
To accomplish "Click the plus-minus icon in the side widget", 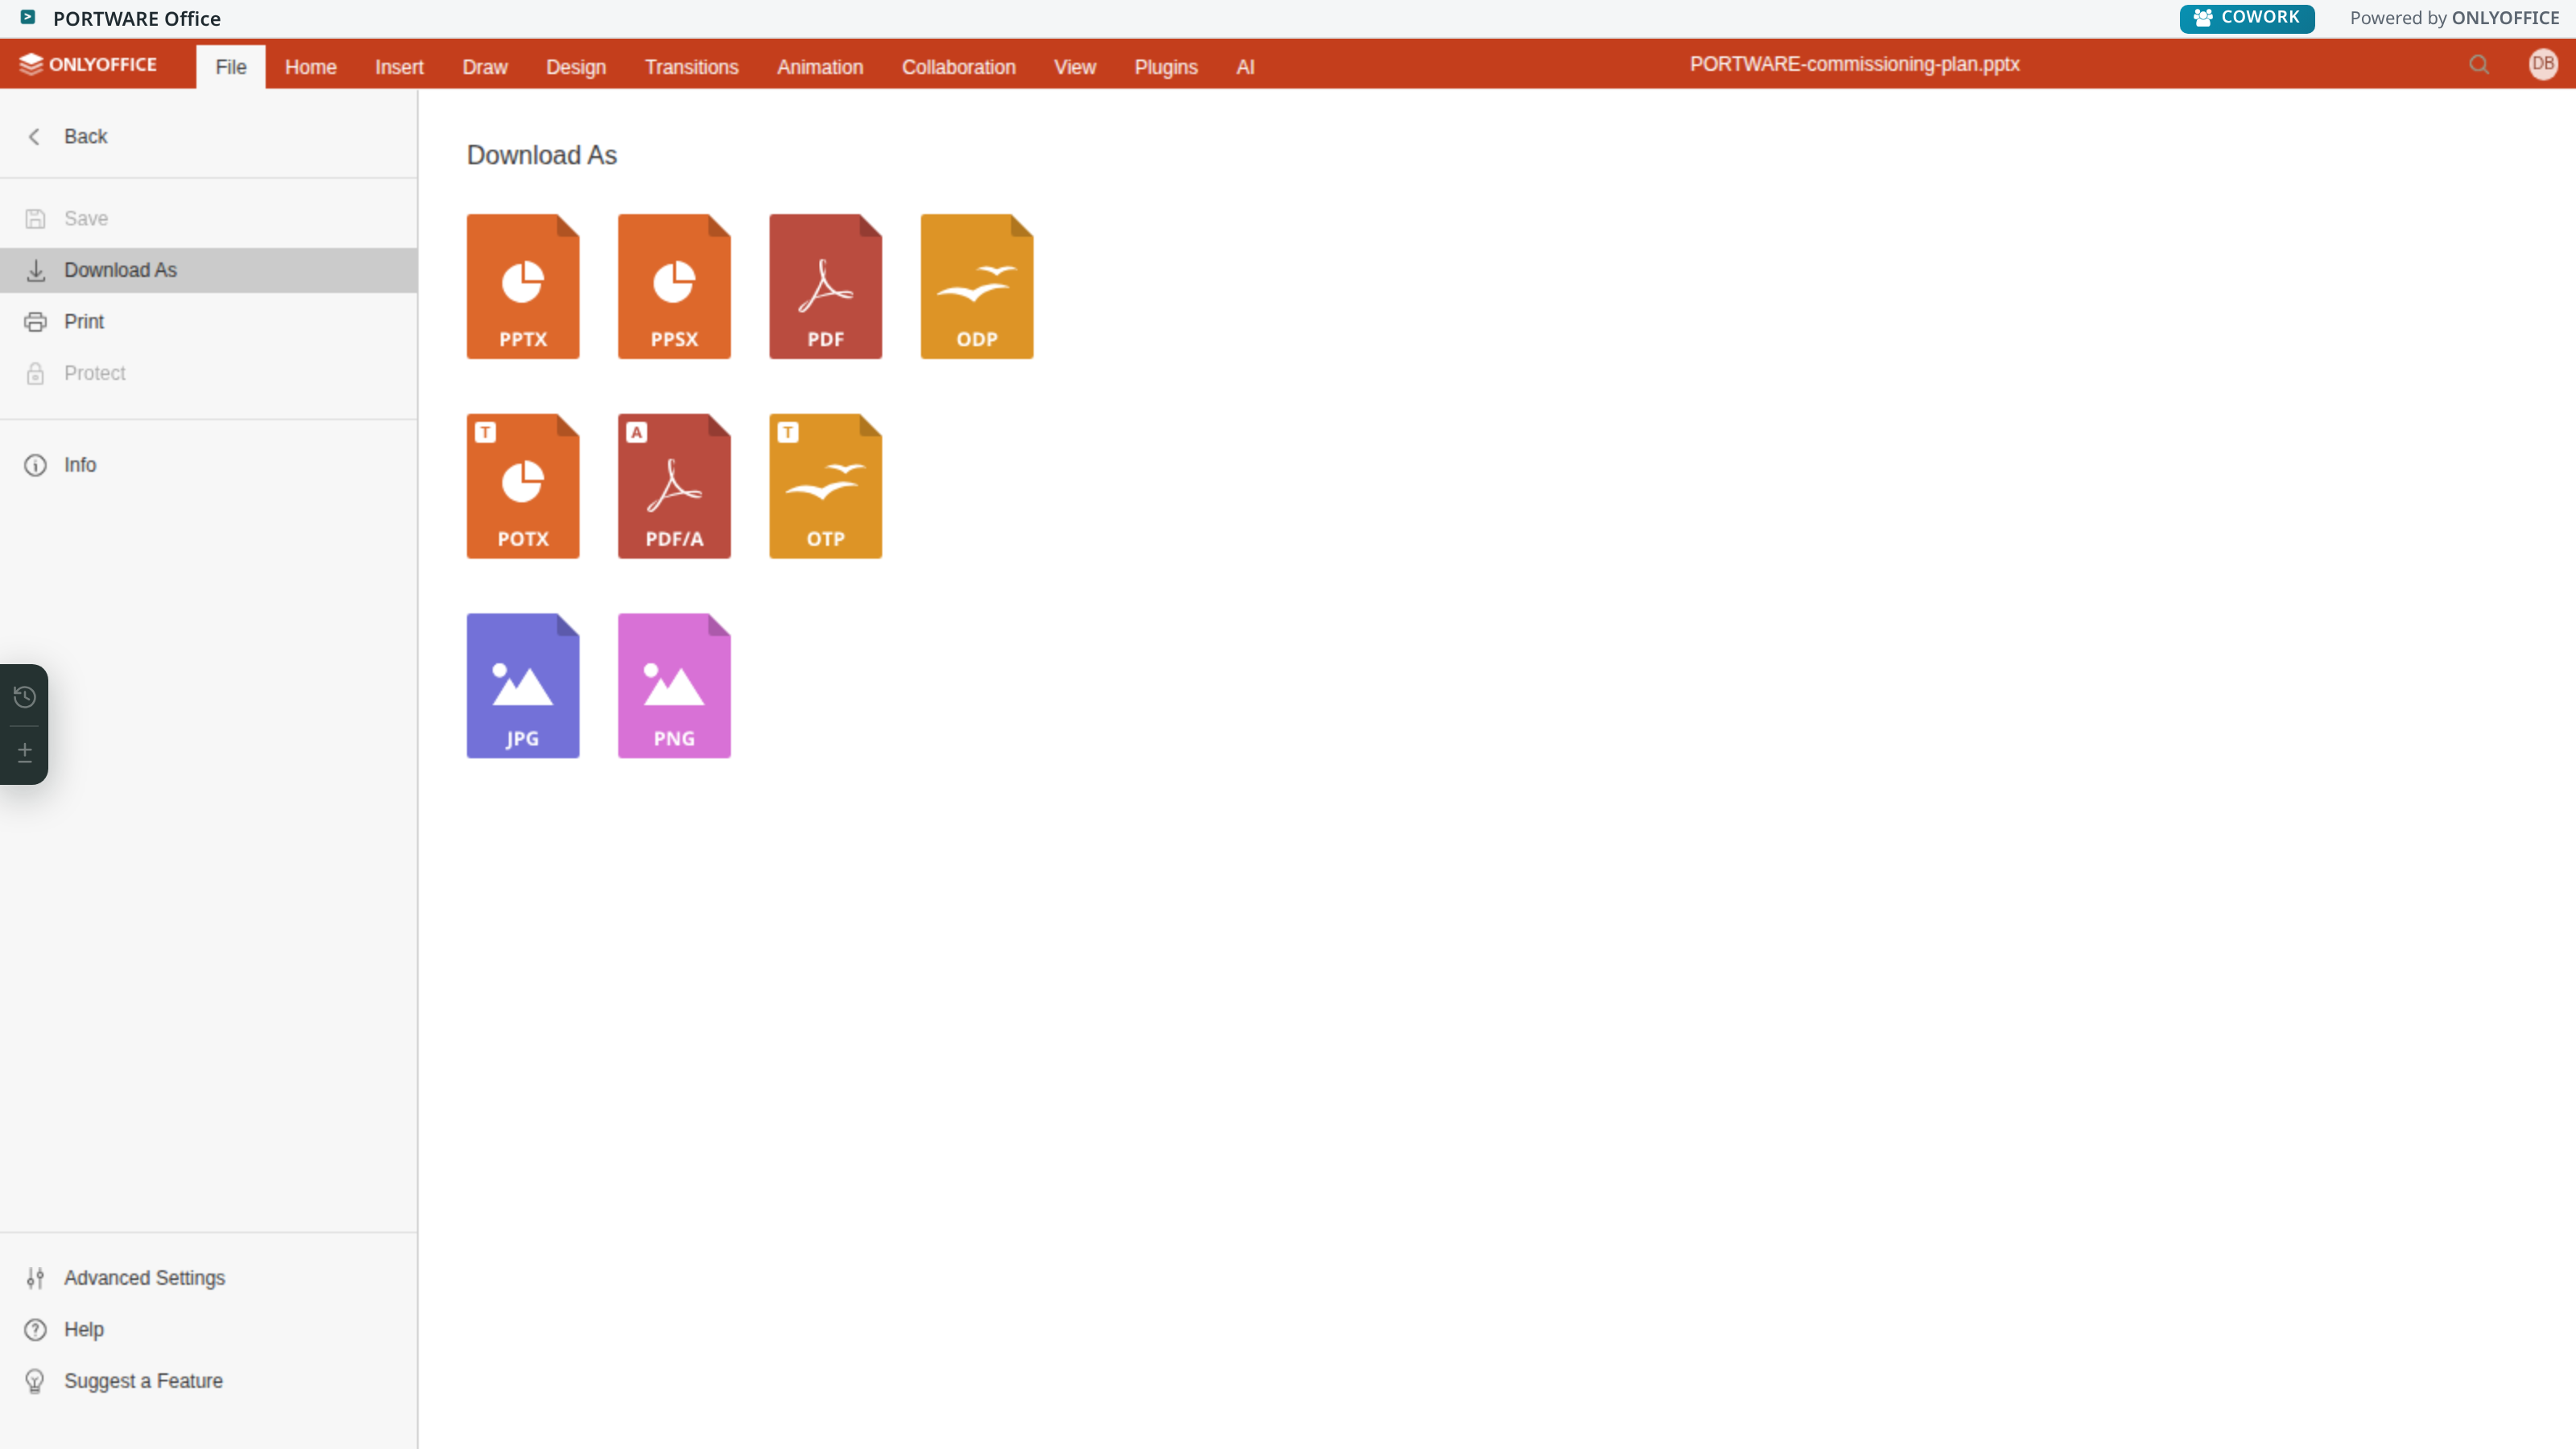I will (x=24, y=752).
